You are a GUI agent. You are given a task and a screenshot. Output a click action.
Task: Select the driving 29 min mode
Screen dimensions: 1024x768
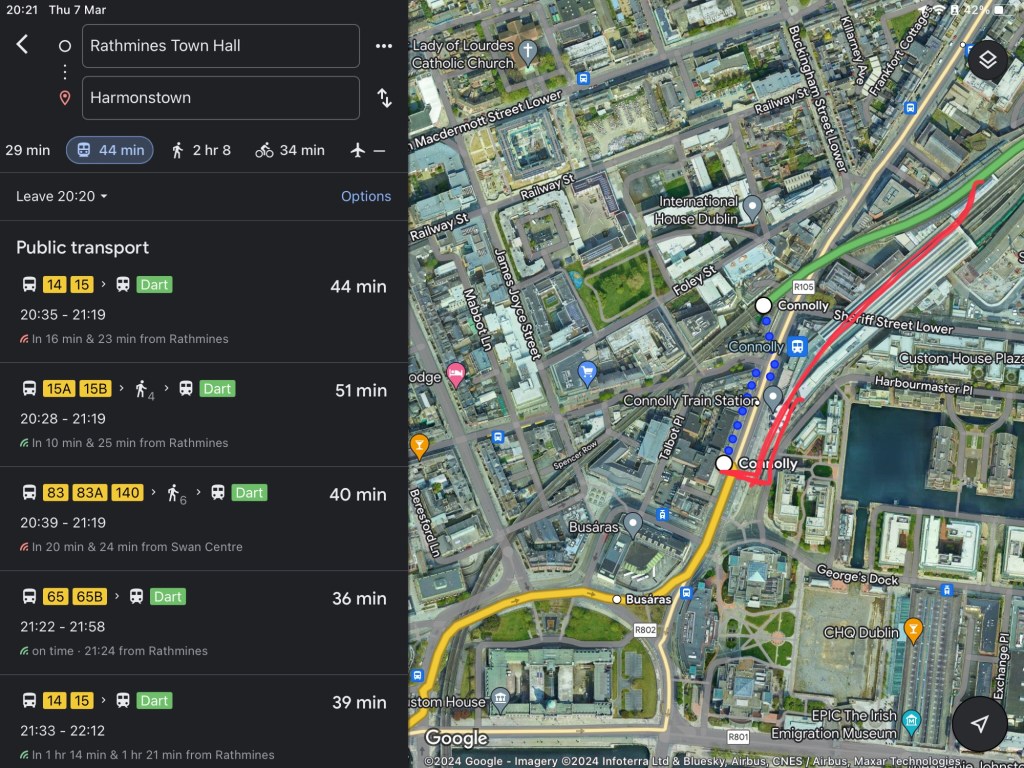[27, 150]
